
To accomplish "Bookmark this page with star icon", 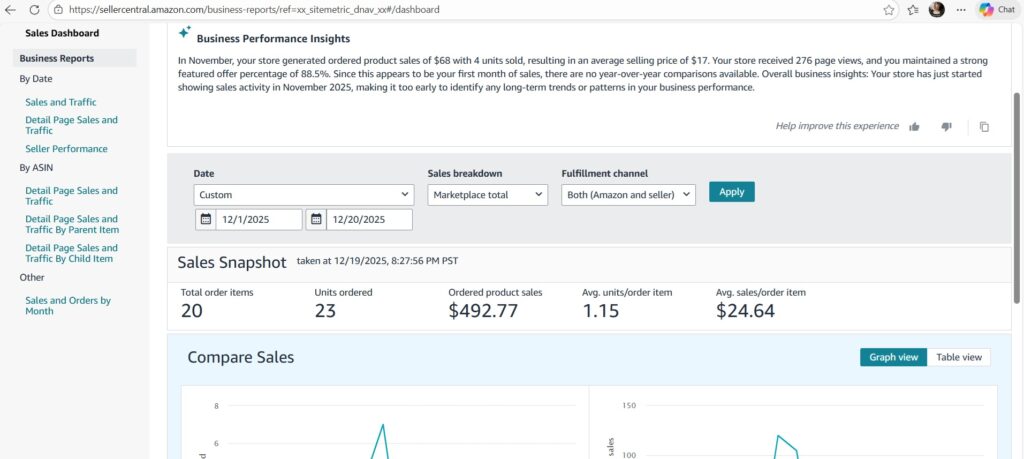I will point(888,9).
